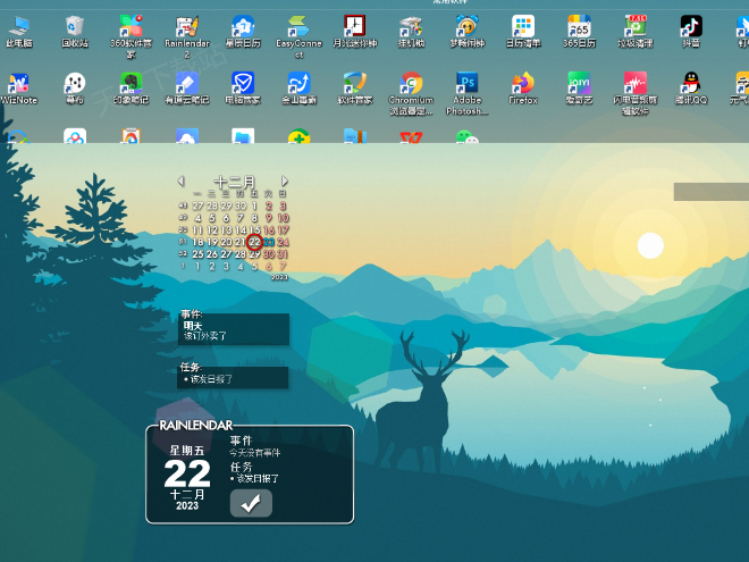Launch the Chromium browser shortcut
Viewport: 749px width, 562px height.
point(411,94)
